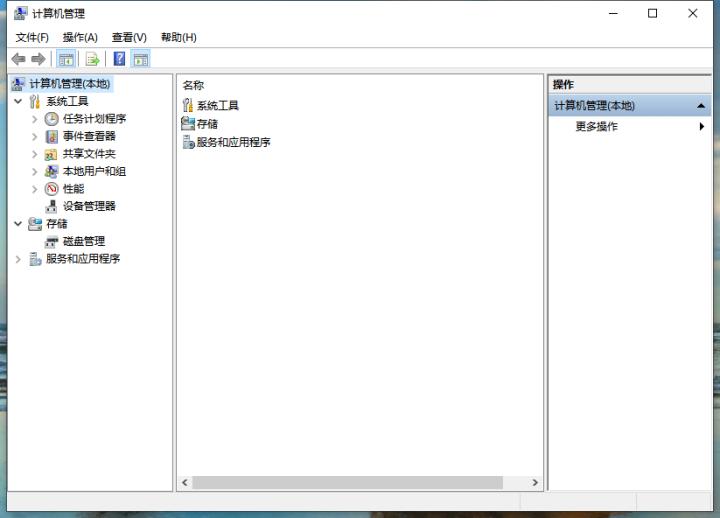
Task: Open the 帮助(H) menu
Action: [x=179, y=37]
